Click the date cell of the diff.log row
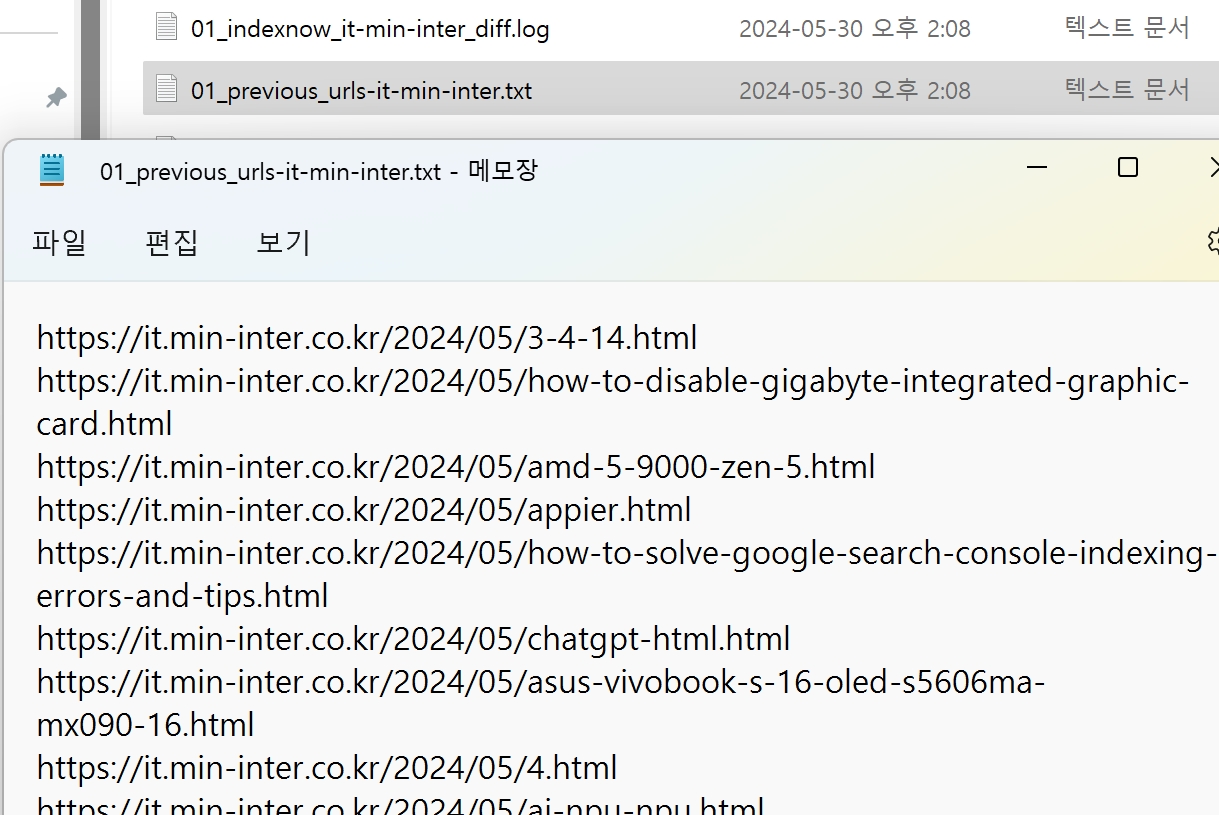Screen dimensions: 1219x815 855,29
